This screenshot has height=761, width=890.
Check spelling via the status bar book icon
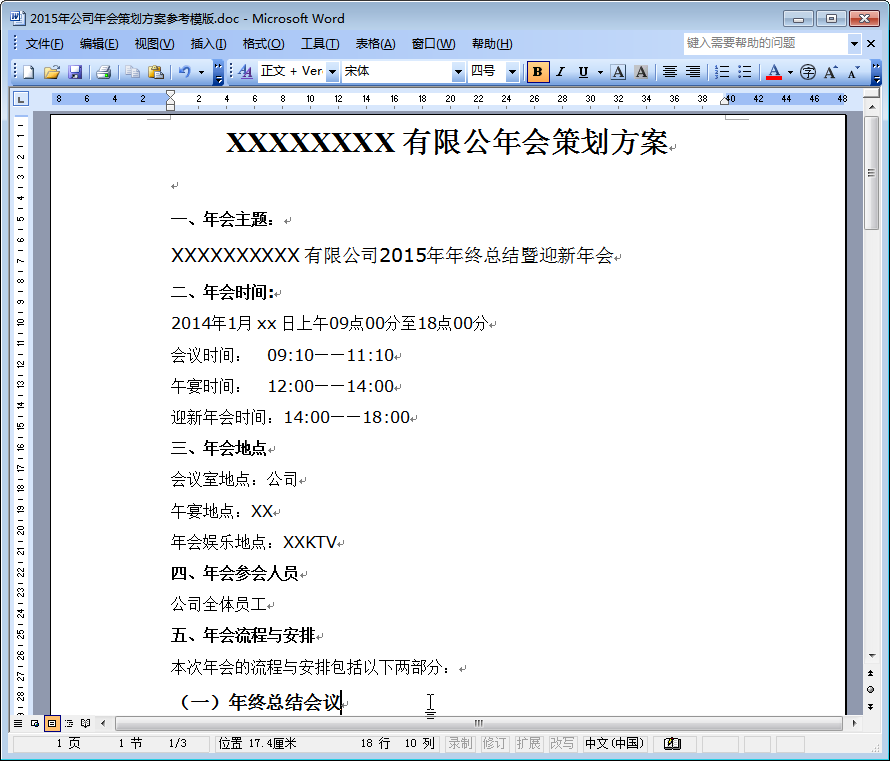point(672,743)
